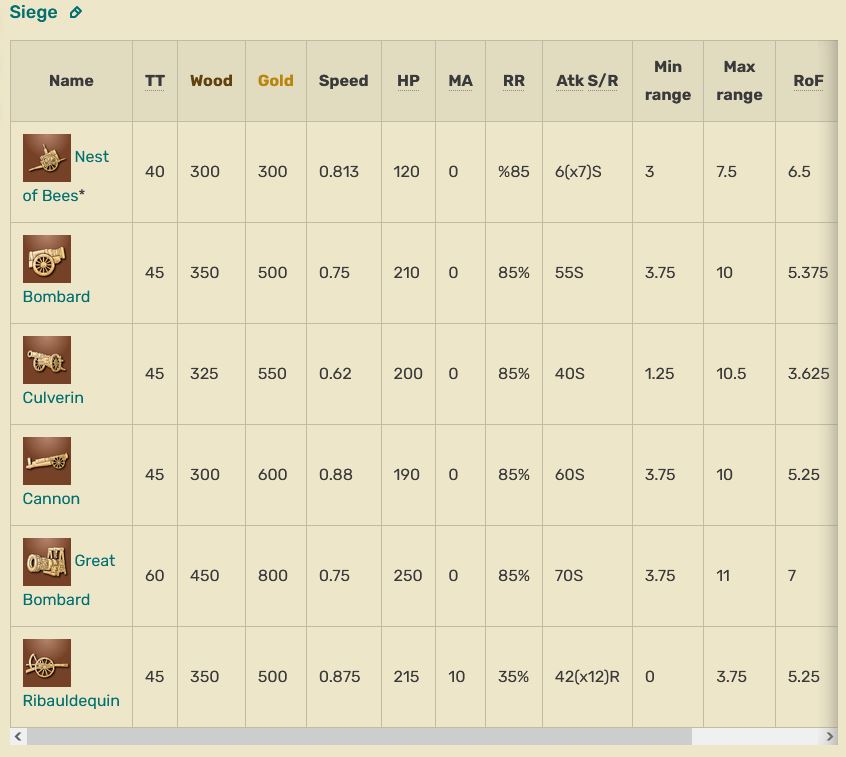Select the 800 gold cost for Great Bombard
Viewport: 846px width, 757px height.
tap(272, 575)
